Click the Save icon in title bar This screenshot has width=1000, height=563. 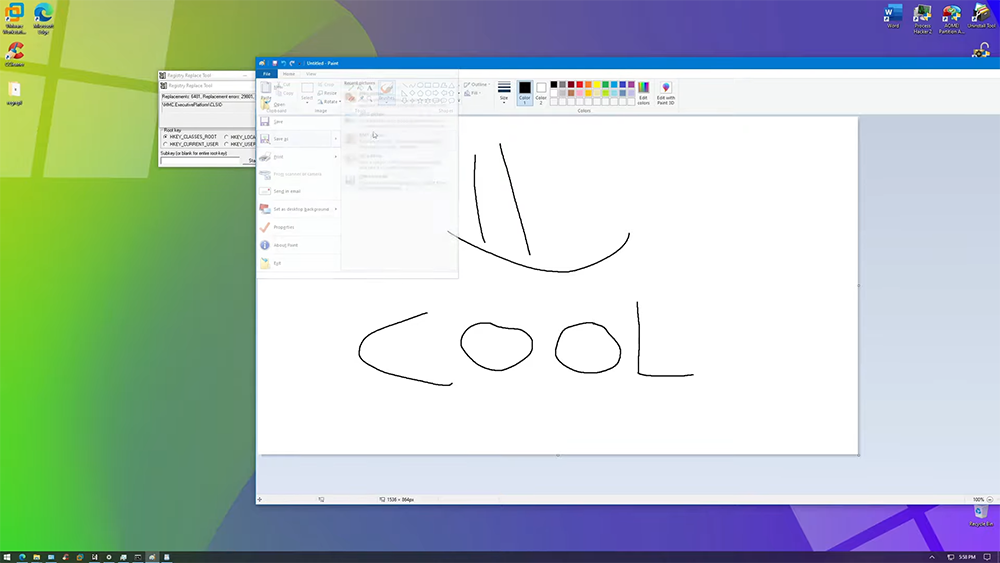275,63
